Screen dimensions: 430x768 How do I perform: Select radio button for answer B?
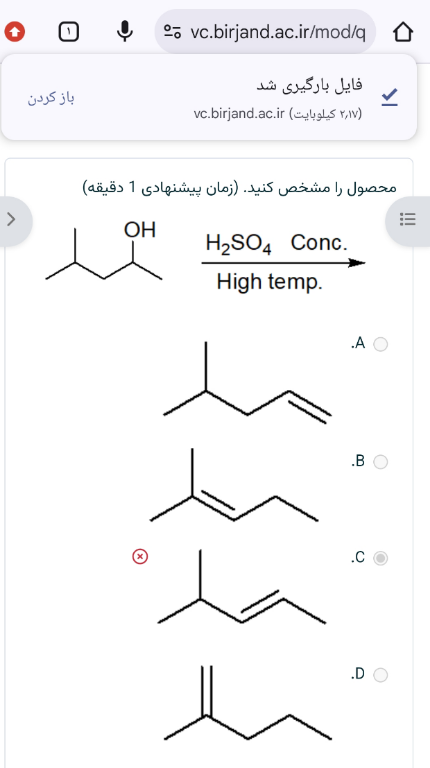click(x=381, y=462)
